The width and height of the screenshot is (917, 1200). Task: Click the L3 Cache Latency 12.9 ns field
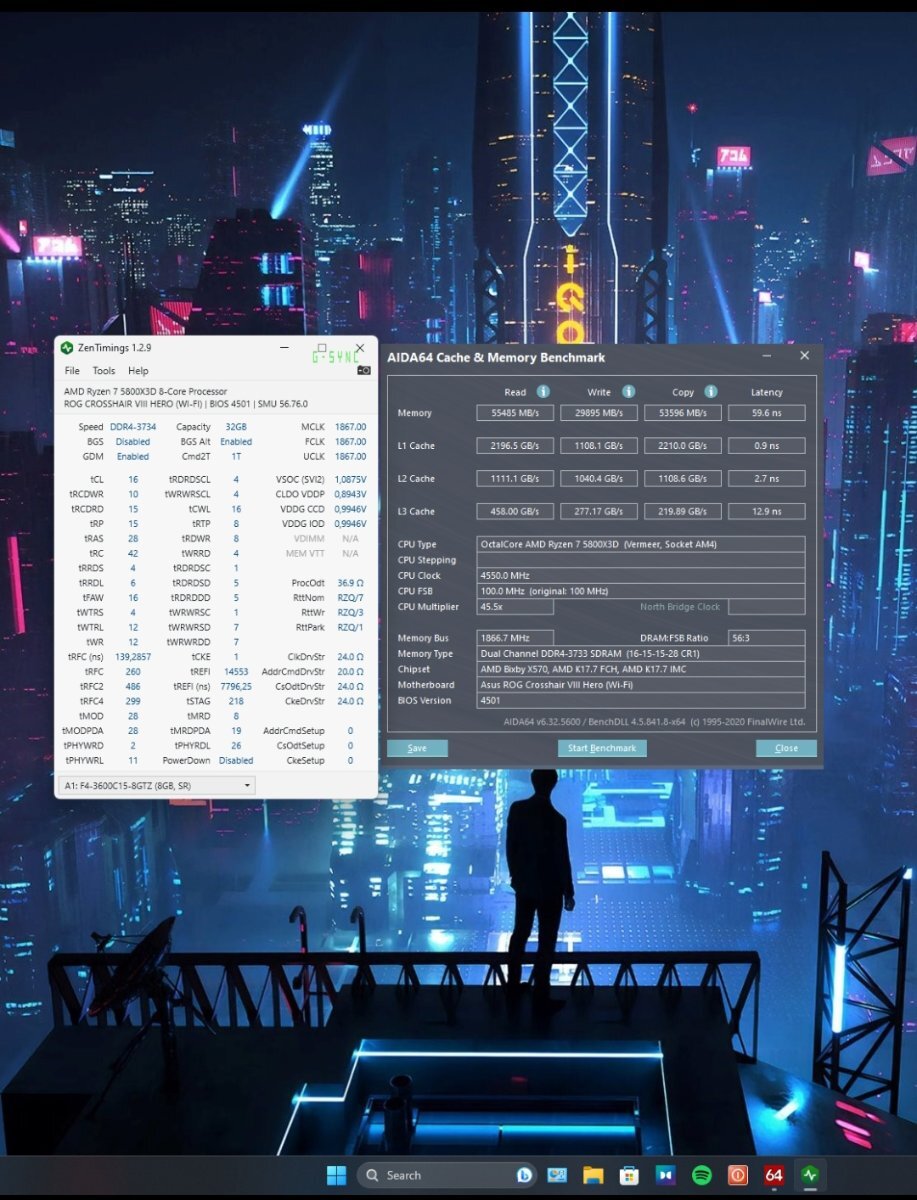[767, 512]
